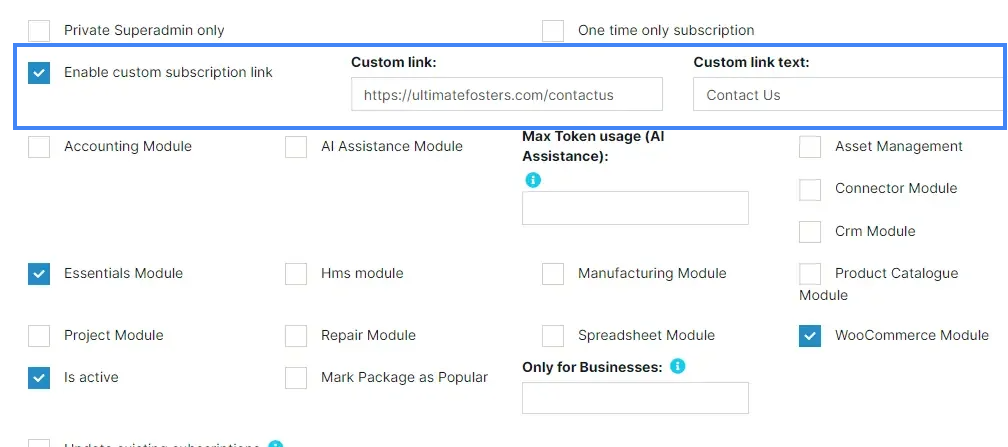Uncheck Enable custom subscription link checkbox
Viewport: 1008px width, 447px height.
39,73
